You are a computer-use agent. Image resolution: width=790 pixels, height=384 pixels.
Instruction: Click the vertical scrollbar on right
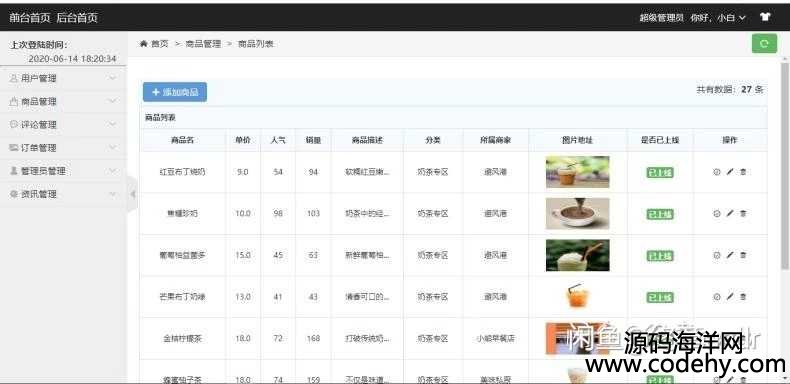(784, 166)
